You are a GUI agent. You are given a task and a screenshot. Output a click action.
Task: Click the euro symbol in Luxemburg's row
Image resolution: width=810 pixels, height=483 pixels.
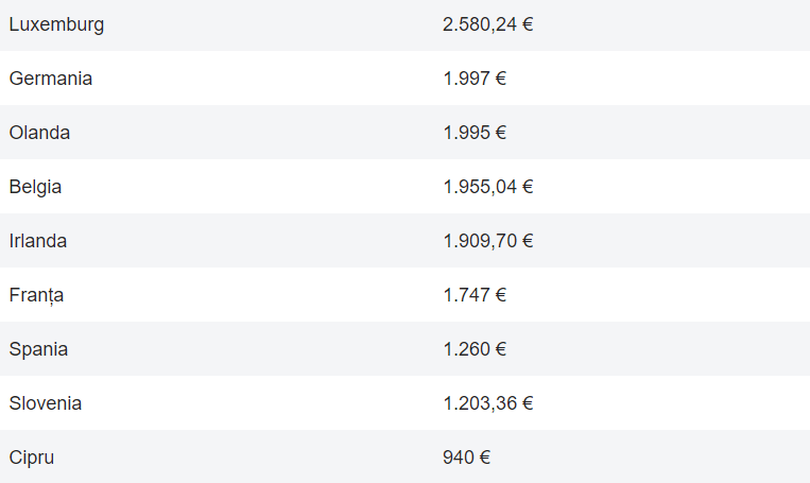(527, 24)
